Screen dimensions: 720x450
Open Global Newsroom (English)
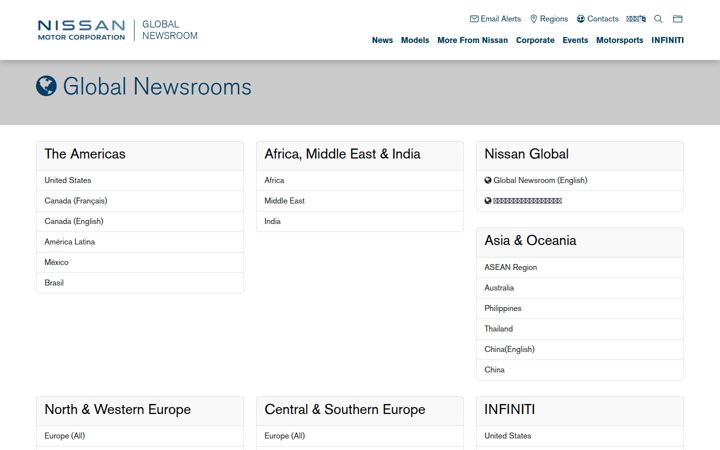(x=580, y=180)
